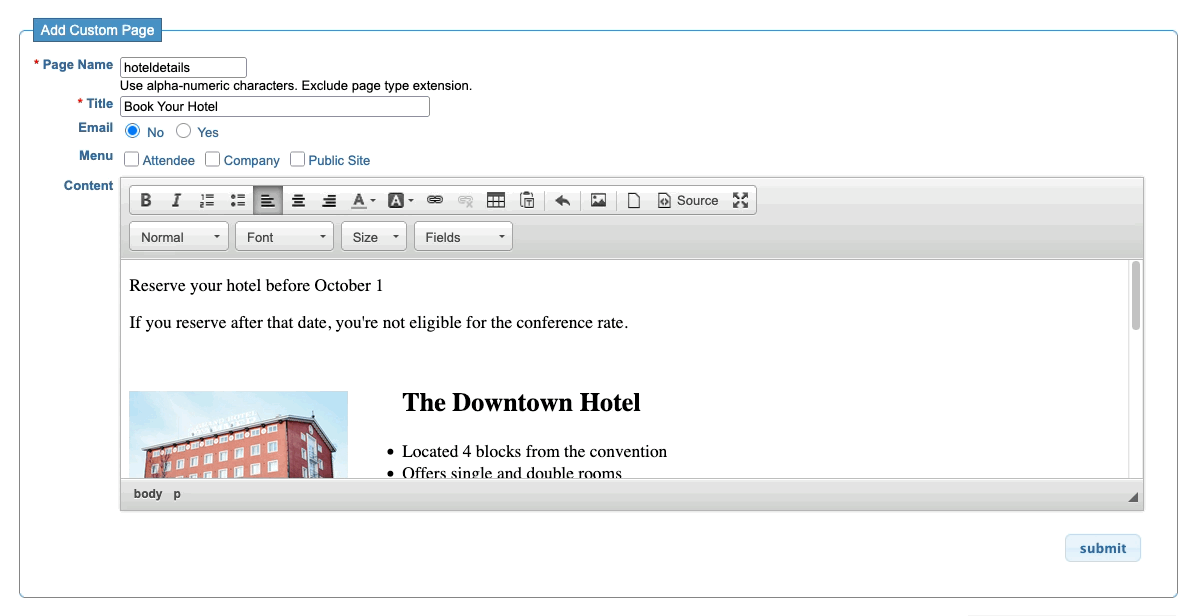
Task: Select the Yes email radio button
Action: point(183,131)
